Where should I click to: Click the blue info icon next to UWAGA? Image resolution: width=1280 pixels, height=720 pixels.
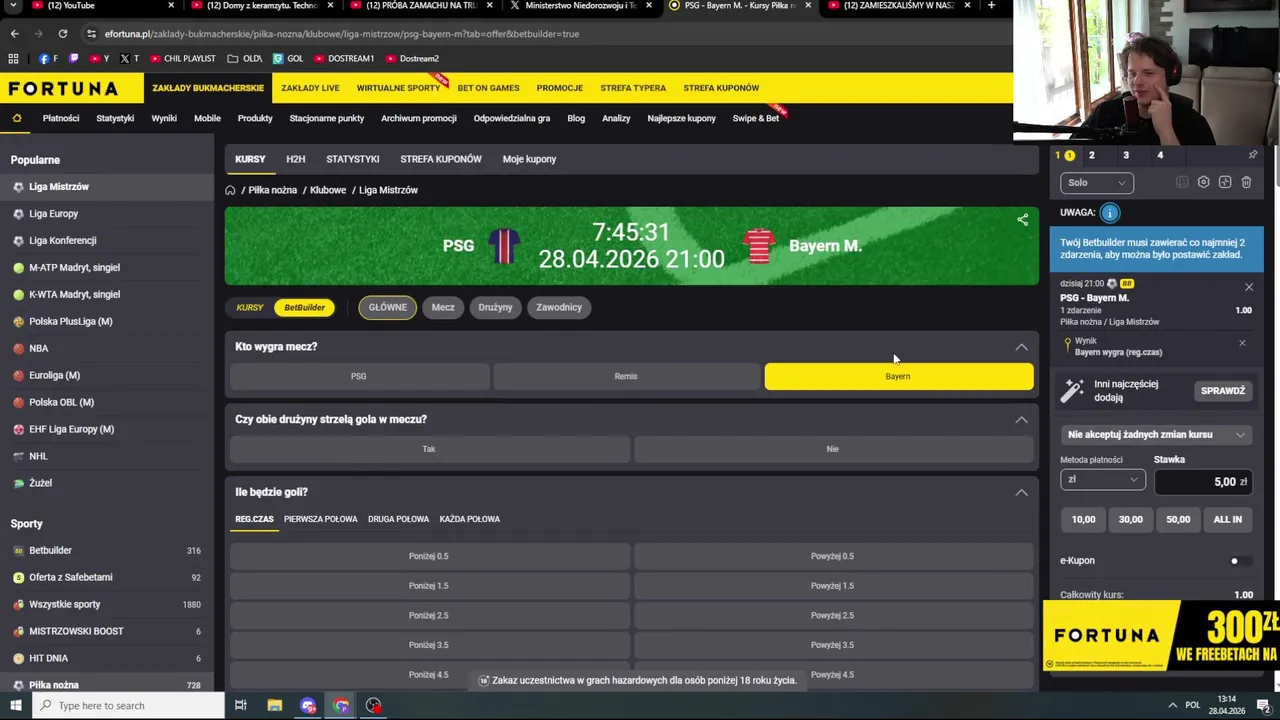[x=1109, y=213]
